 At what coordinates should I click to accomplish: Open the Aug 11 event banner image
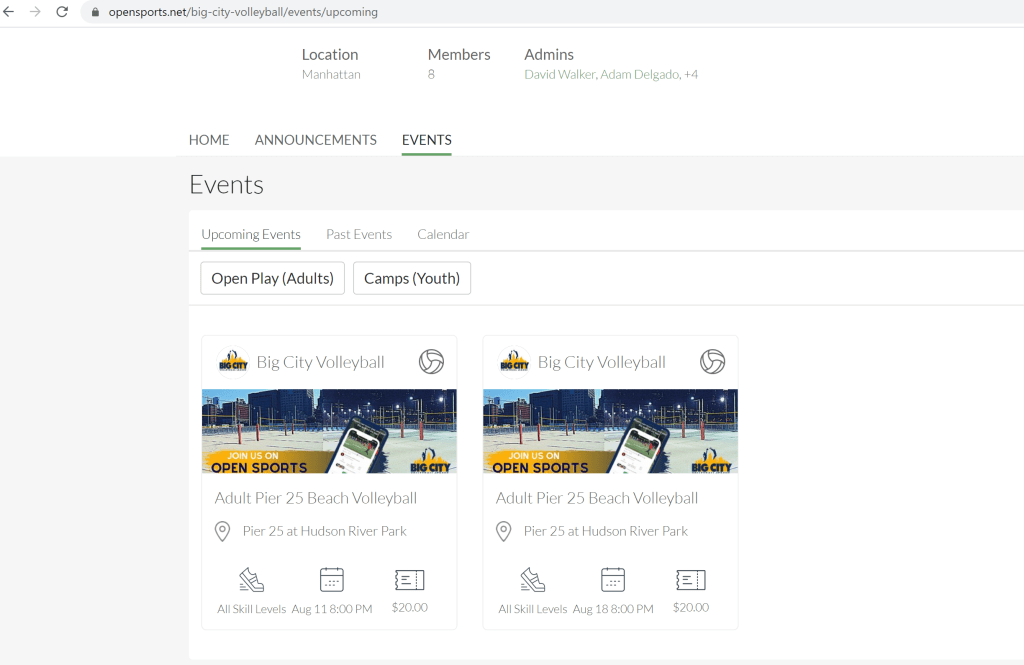329,431
